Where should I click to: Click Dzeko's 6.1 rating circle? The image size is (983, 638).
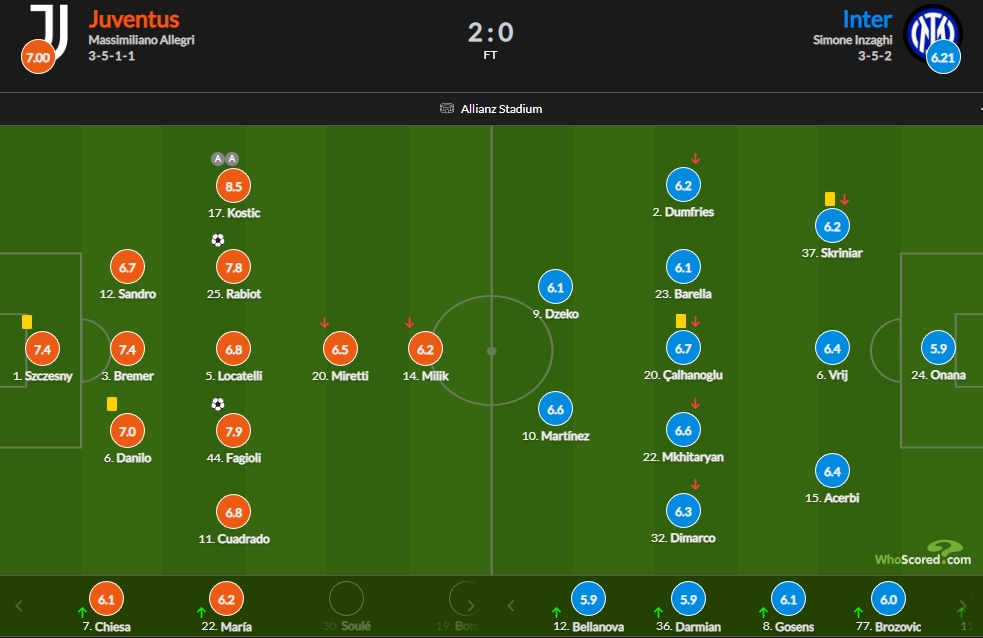[555, 287]
